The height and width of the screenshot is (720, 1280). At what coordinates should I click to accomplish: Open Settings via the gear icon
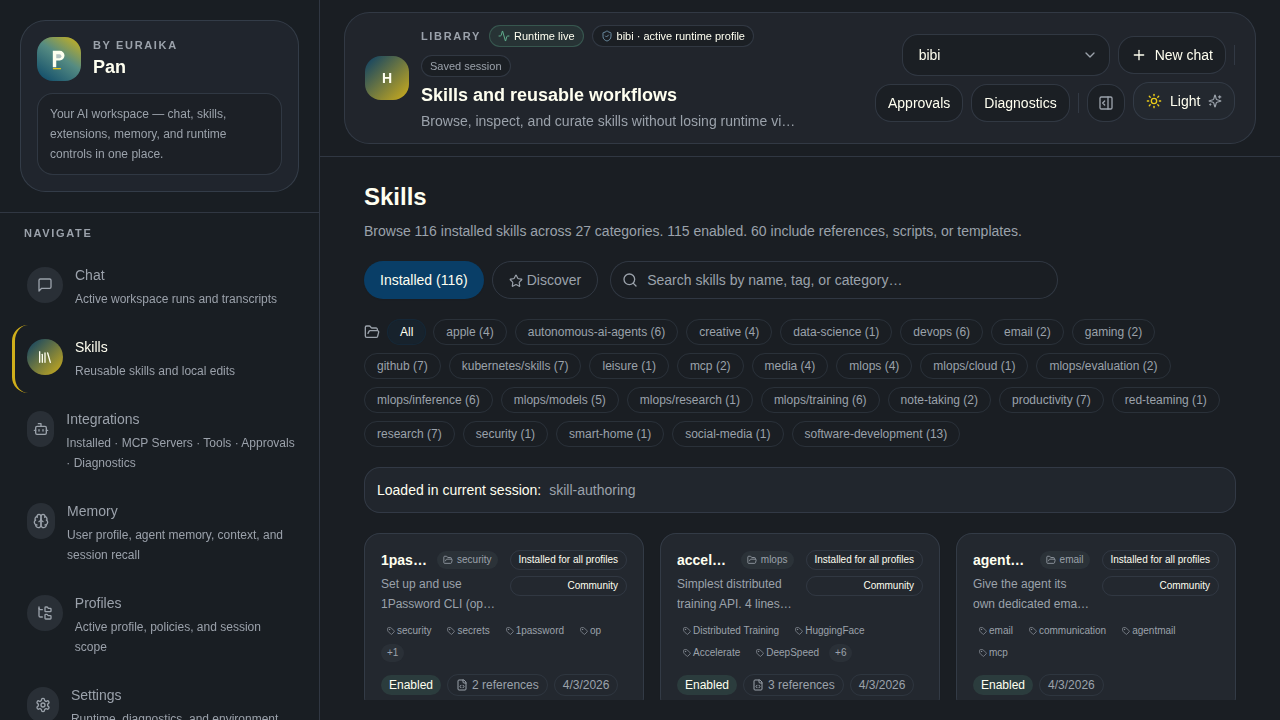42,705
